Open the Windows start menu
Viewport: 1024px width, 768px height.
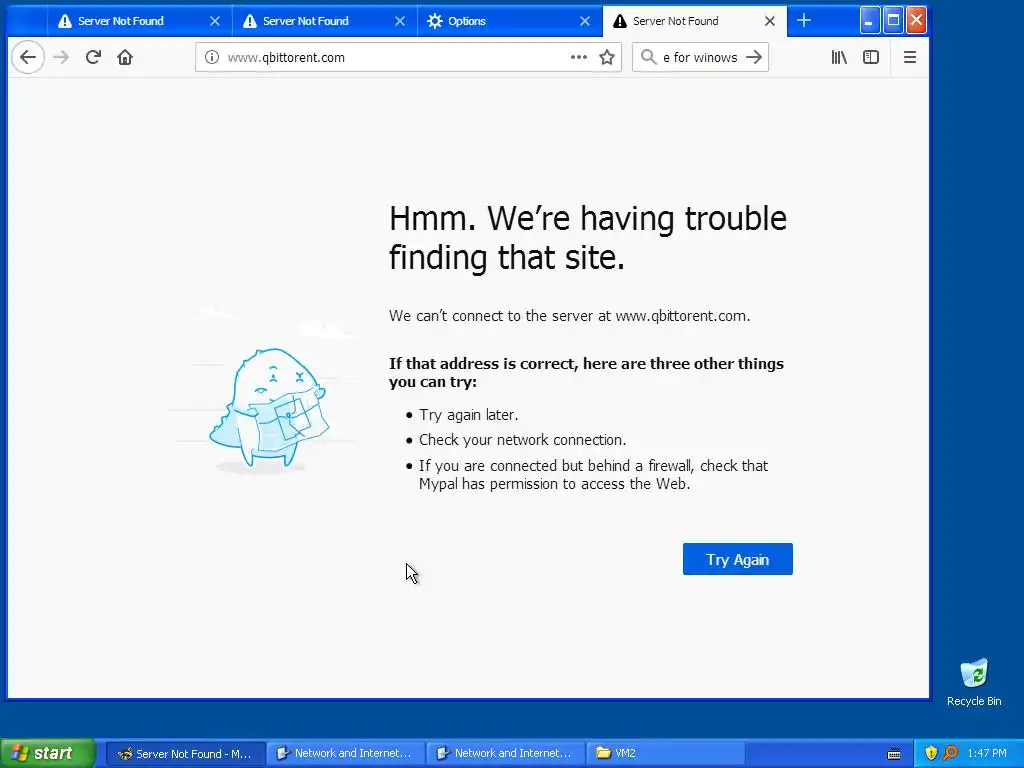click(x=47, y=753)
